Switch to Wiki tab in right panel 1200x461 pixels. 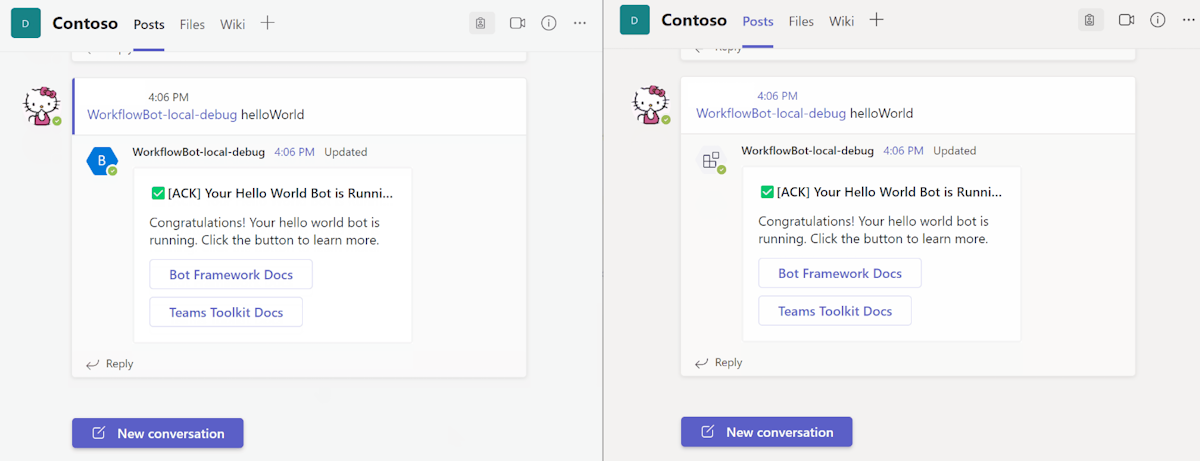coord(841,21)
